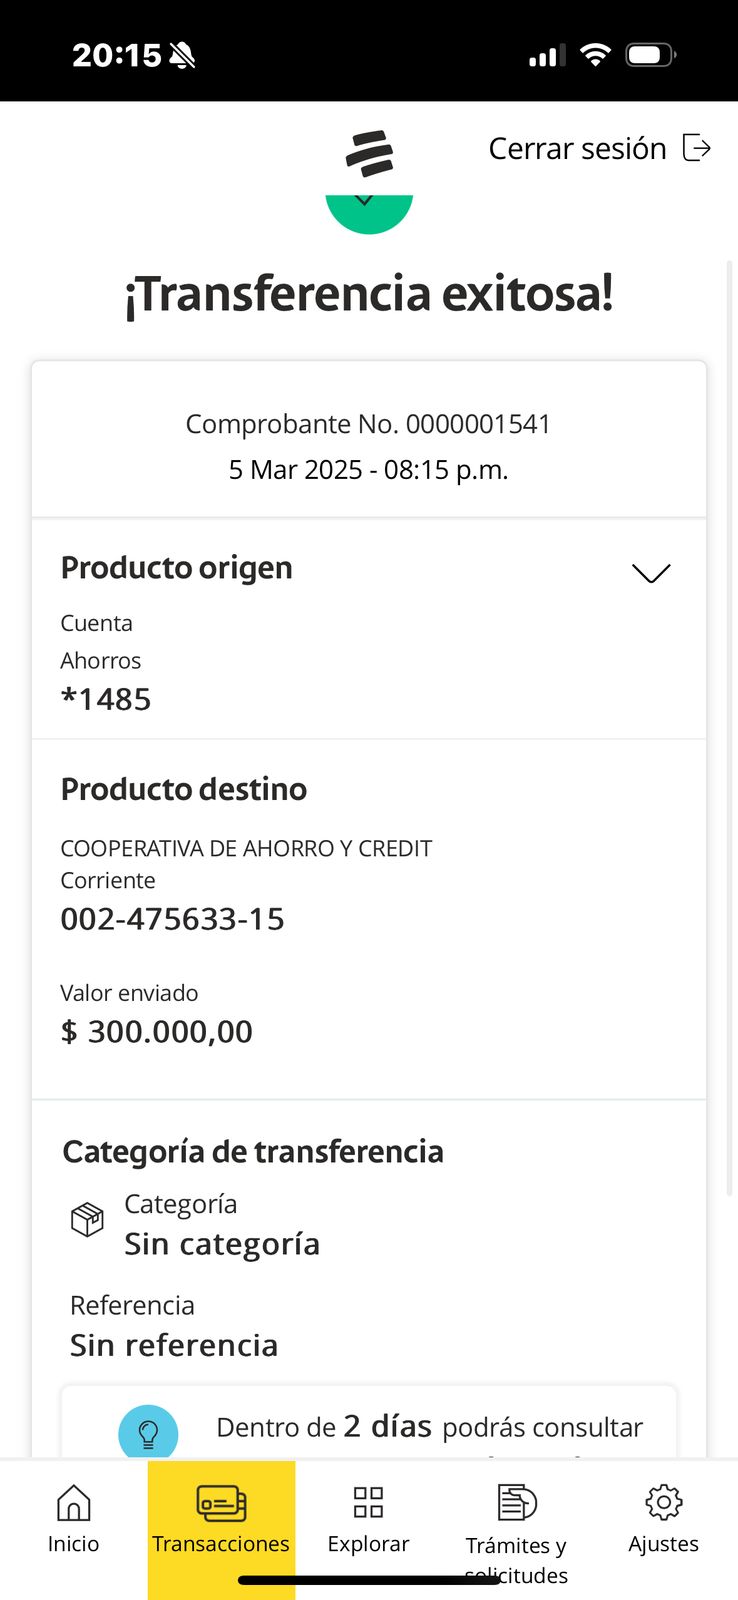Tap the category box icon
The image size is (738, 1600).
87,1219
